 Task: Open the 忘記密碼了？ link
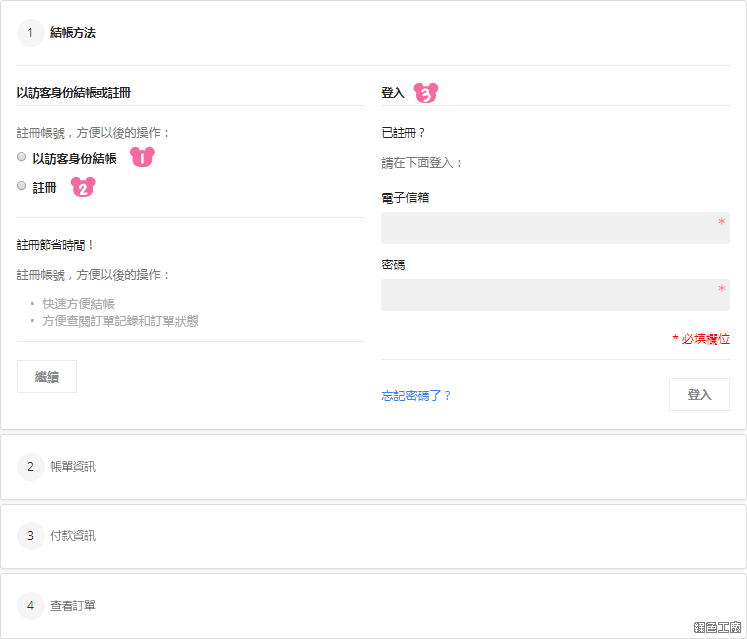tap(416, 396)
